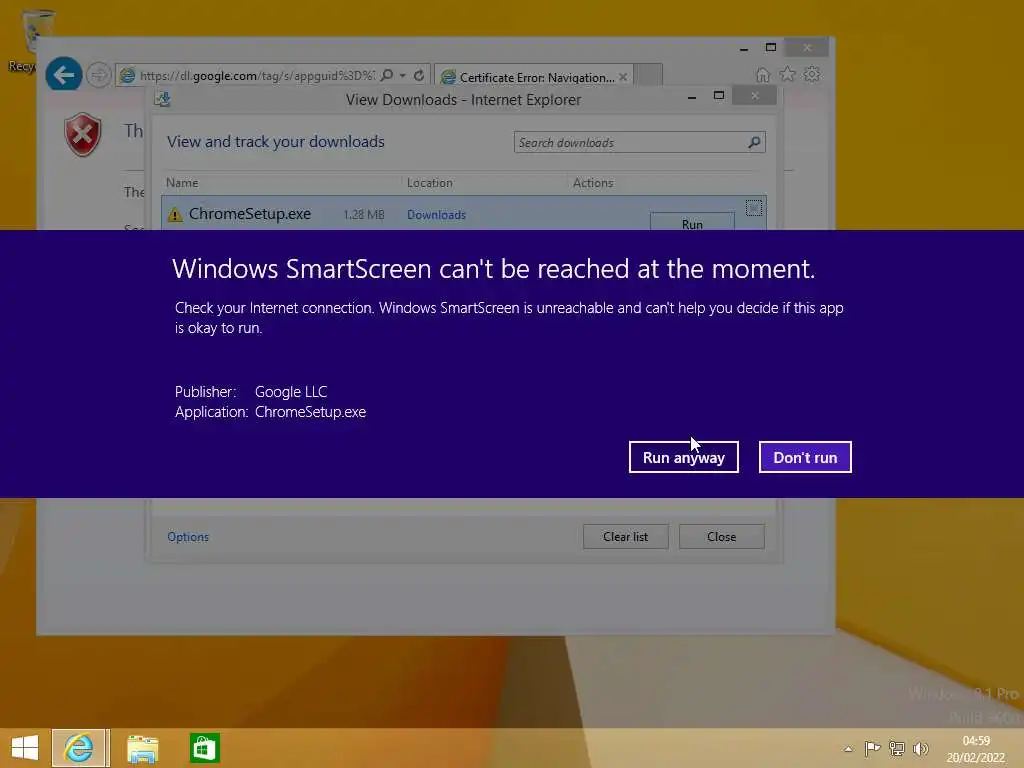Click the network tray icon

(897, 748)
